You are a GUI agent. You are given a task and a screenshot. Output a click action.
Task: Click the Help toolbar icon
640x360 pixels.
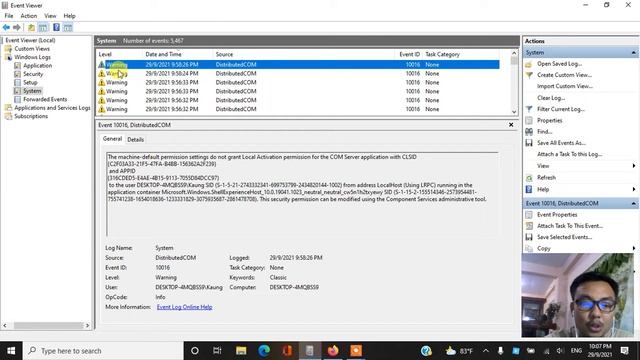pyautogui.click(x=56, y=27)
